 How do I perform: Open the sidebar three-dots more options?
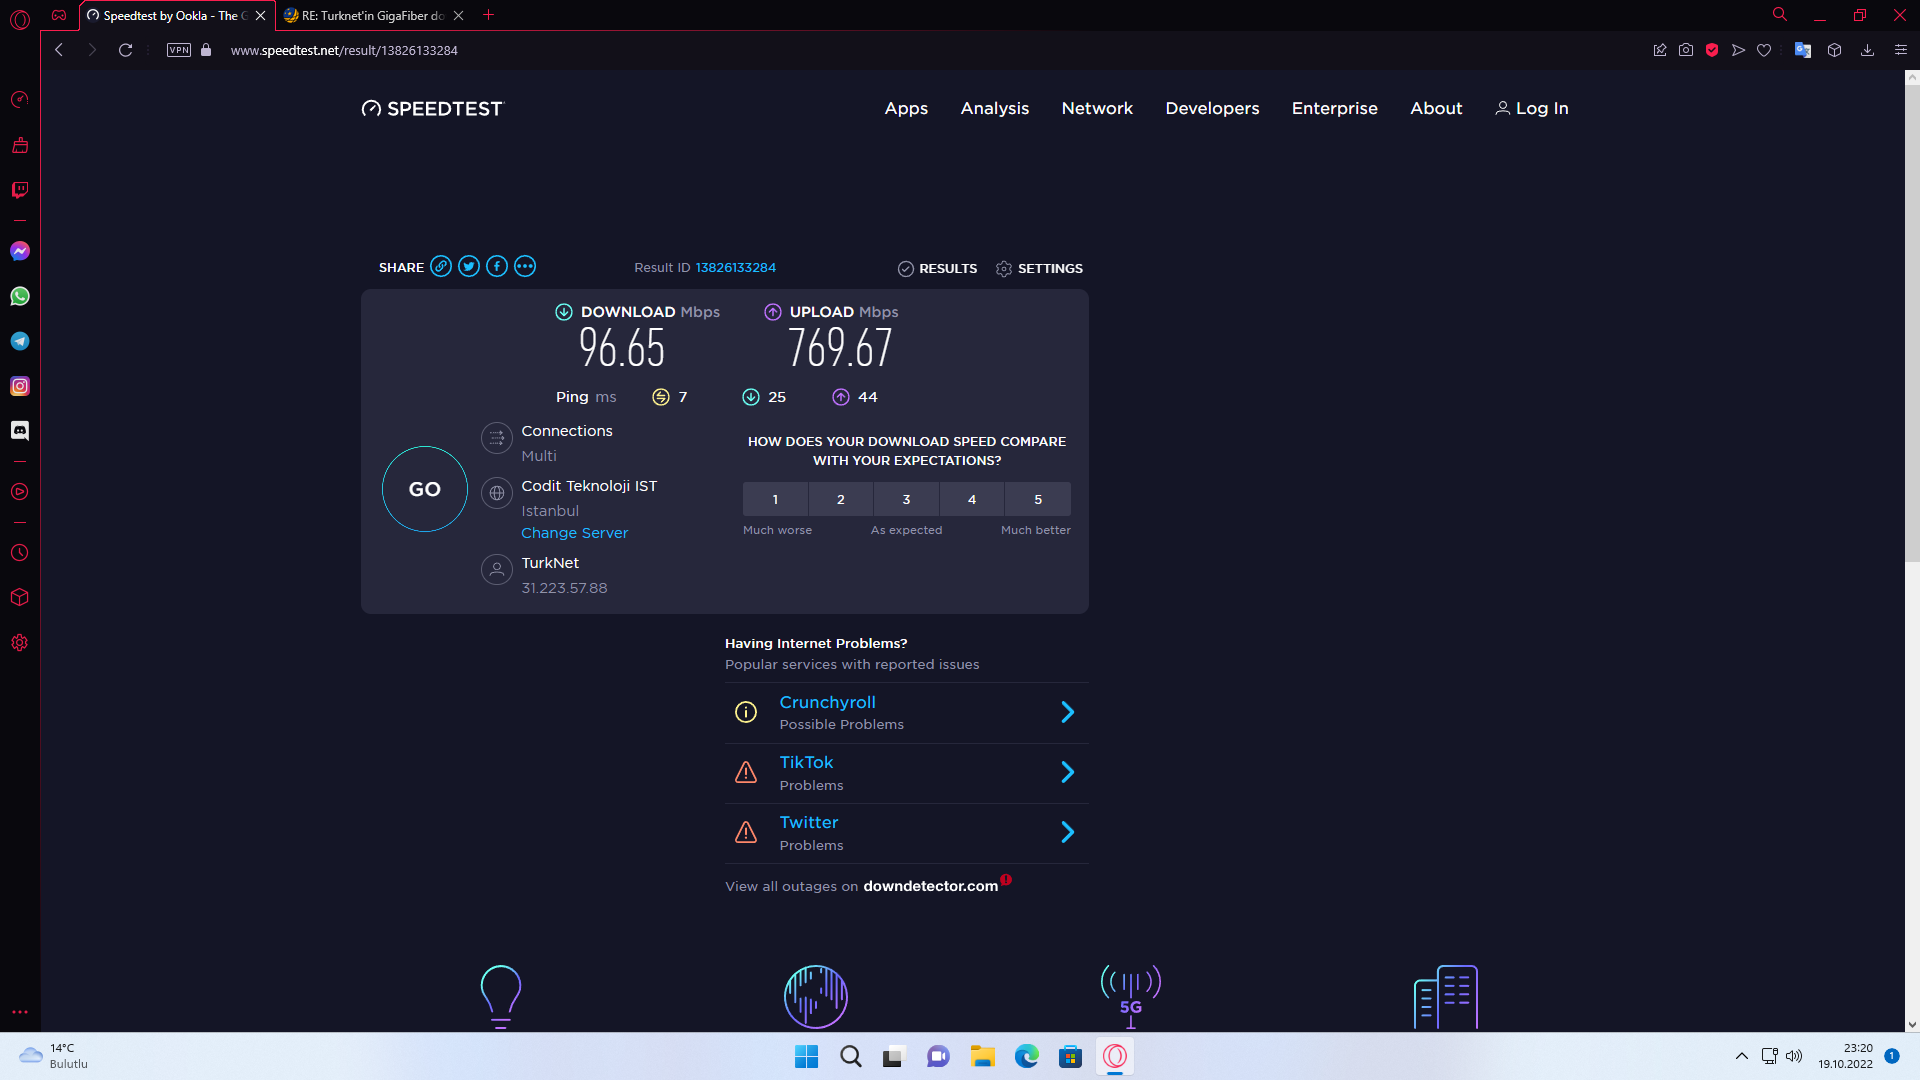20,1012
